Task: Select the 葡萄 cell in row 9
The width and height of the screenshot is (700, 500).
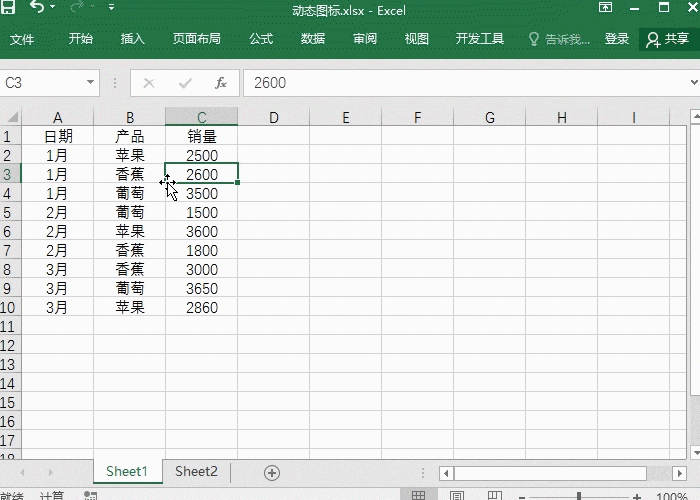Action: tap(129, 288)
